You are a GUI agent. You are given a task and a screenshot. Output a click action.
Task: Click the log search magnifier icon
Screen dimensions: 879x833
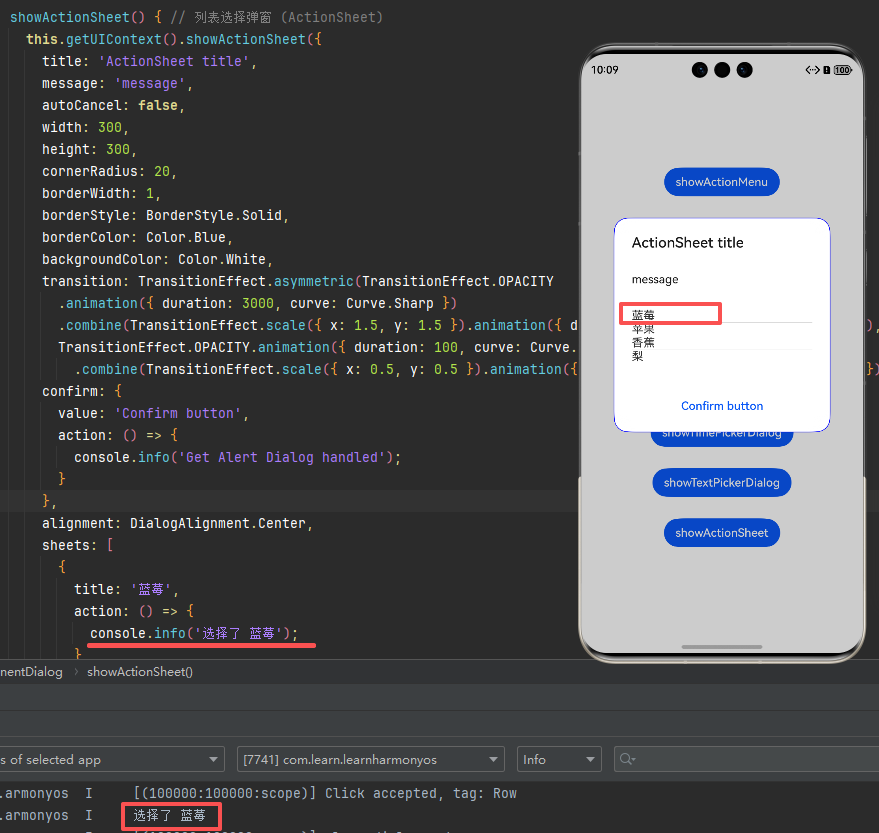(627, 760)
